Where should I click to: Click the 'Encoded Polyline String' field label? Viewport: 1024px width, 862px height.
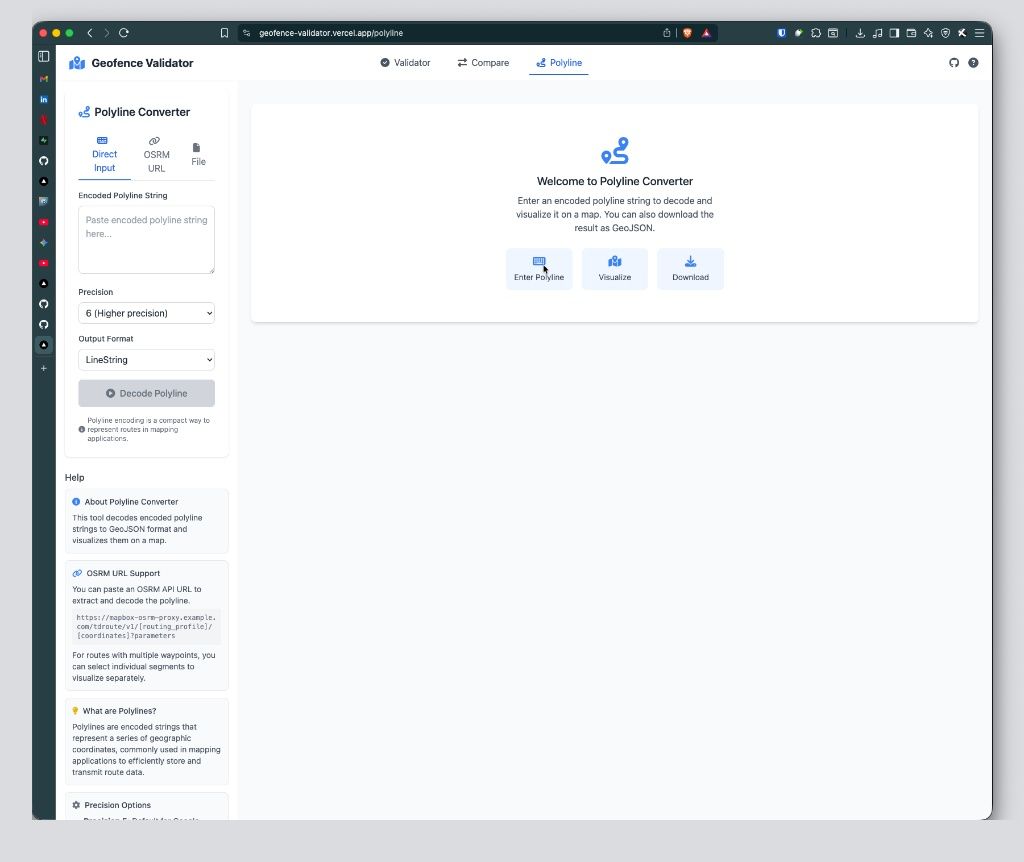pyautogui.click(x=123, y=195)
